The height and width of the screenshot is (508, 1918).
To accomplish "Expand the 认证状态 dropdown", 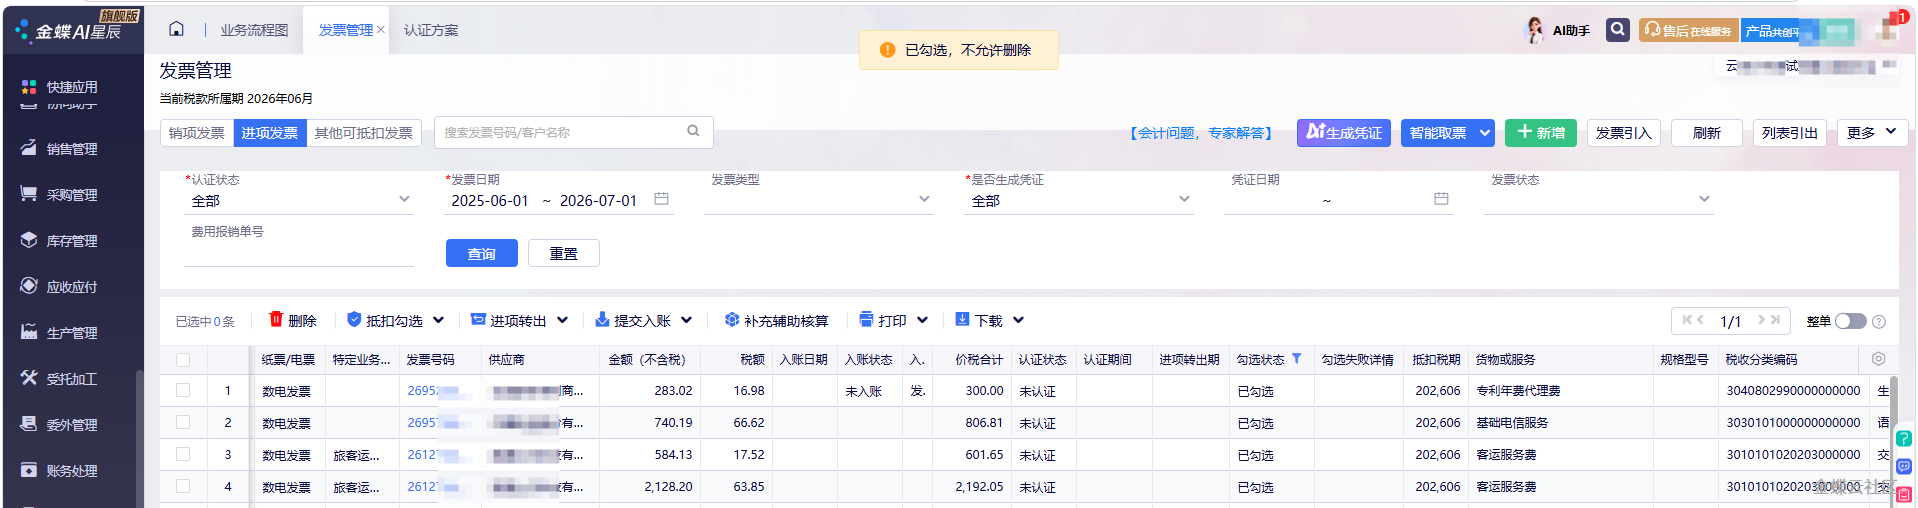I will (404, 199).
